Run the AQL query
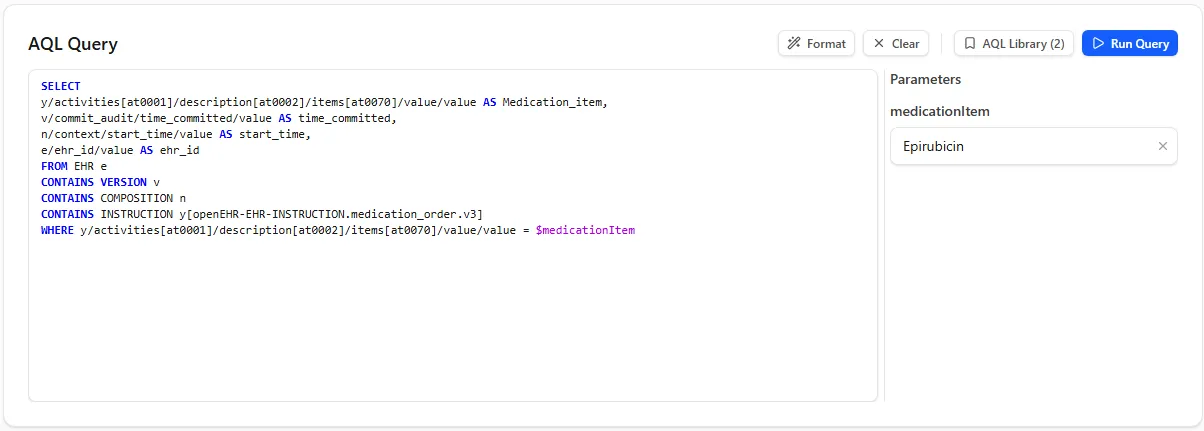This screenshot has width=1204, height=431. pyautogui.click(x=1130, y=43)
